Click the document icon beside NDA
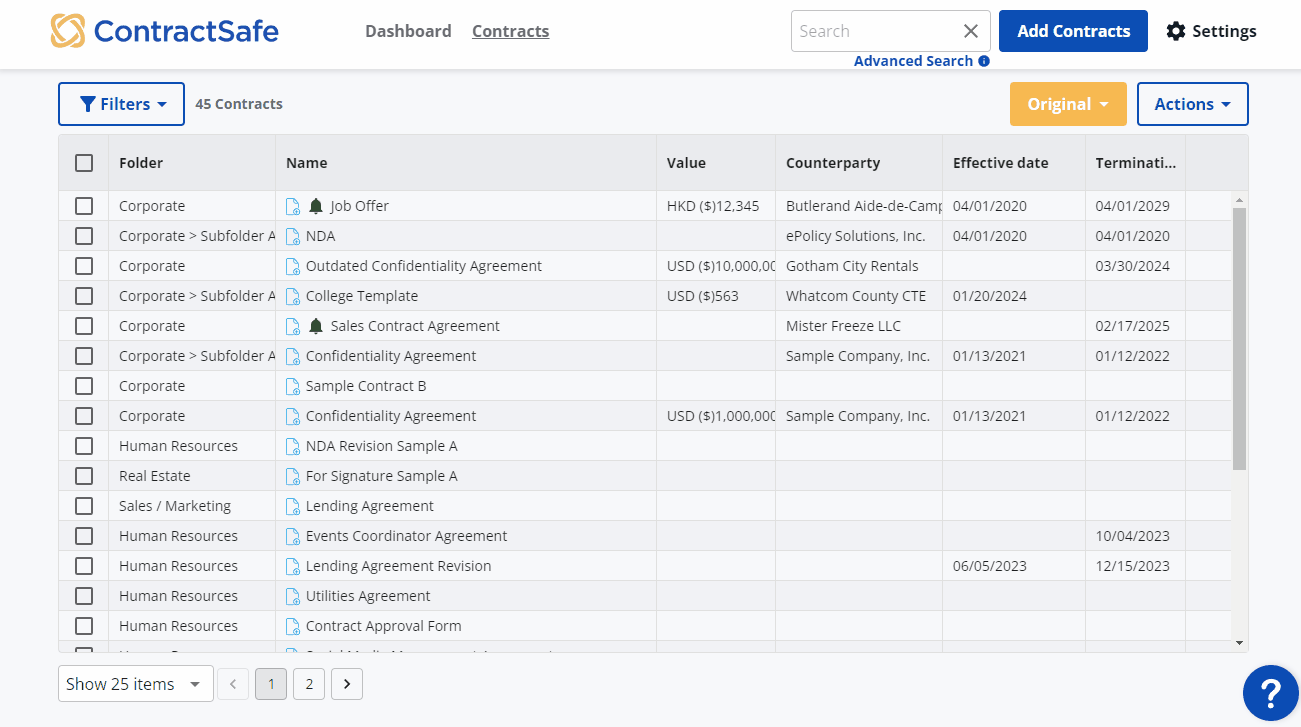 coord(293,236)
